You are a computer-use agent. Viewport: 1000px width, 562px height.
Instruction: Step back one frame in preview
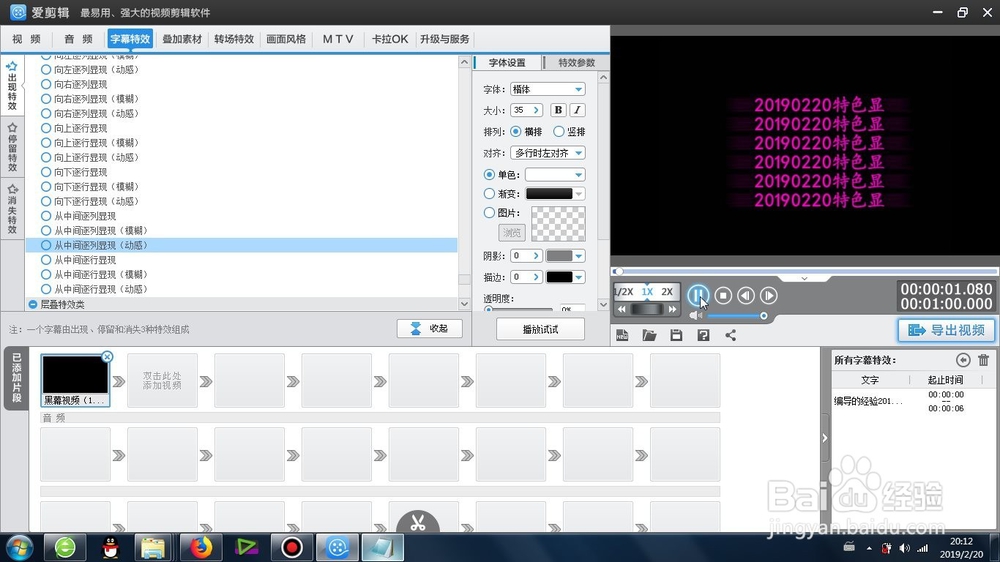tap(746, 295)
